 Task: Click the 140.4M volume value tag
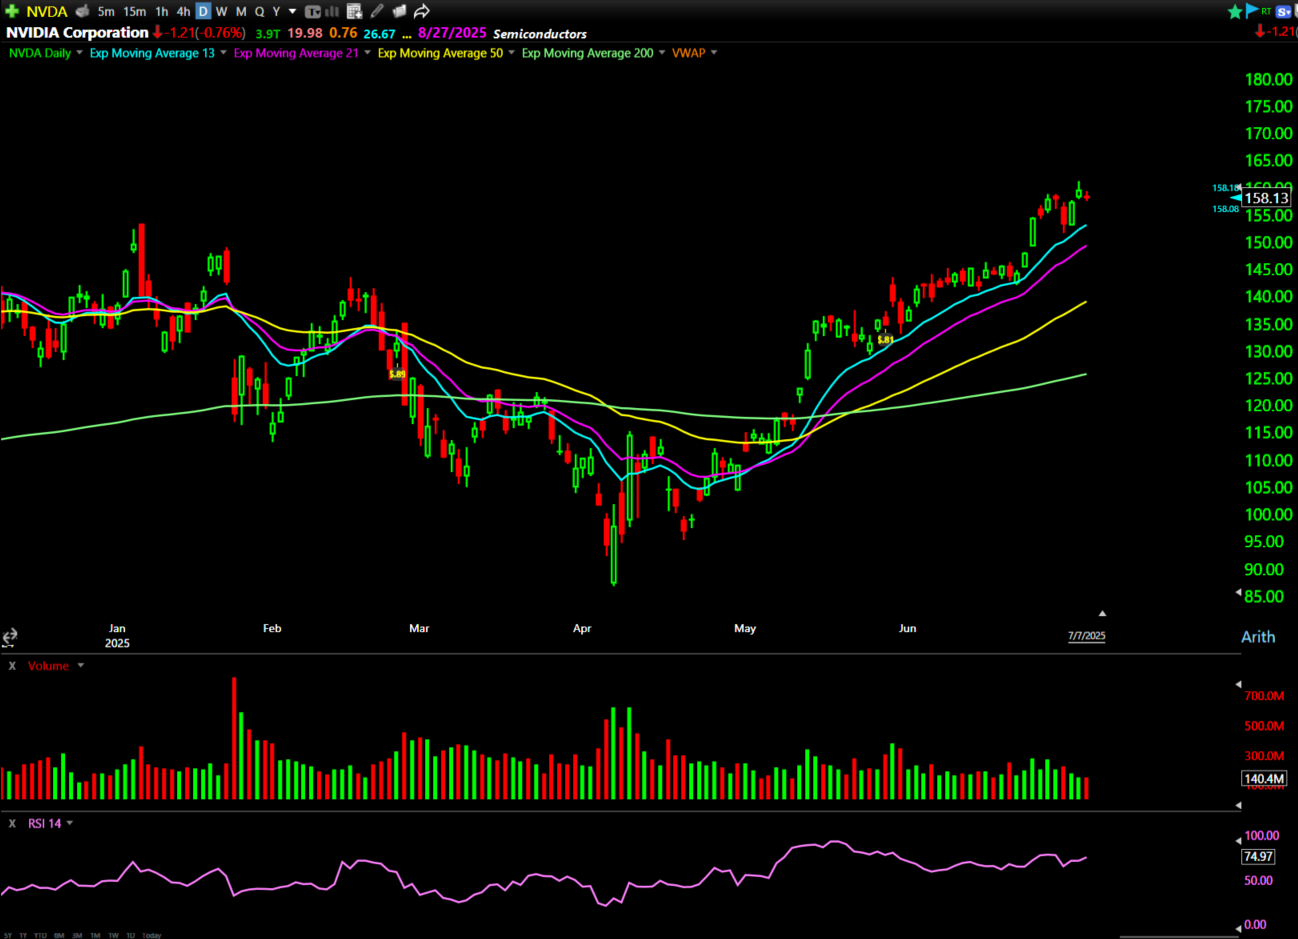[x=1264, y=778]
